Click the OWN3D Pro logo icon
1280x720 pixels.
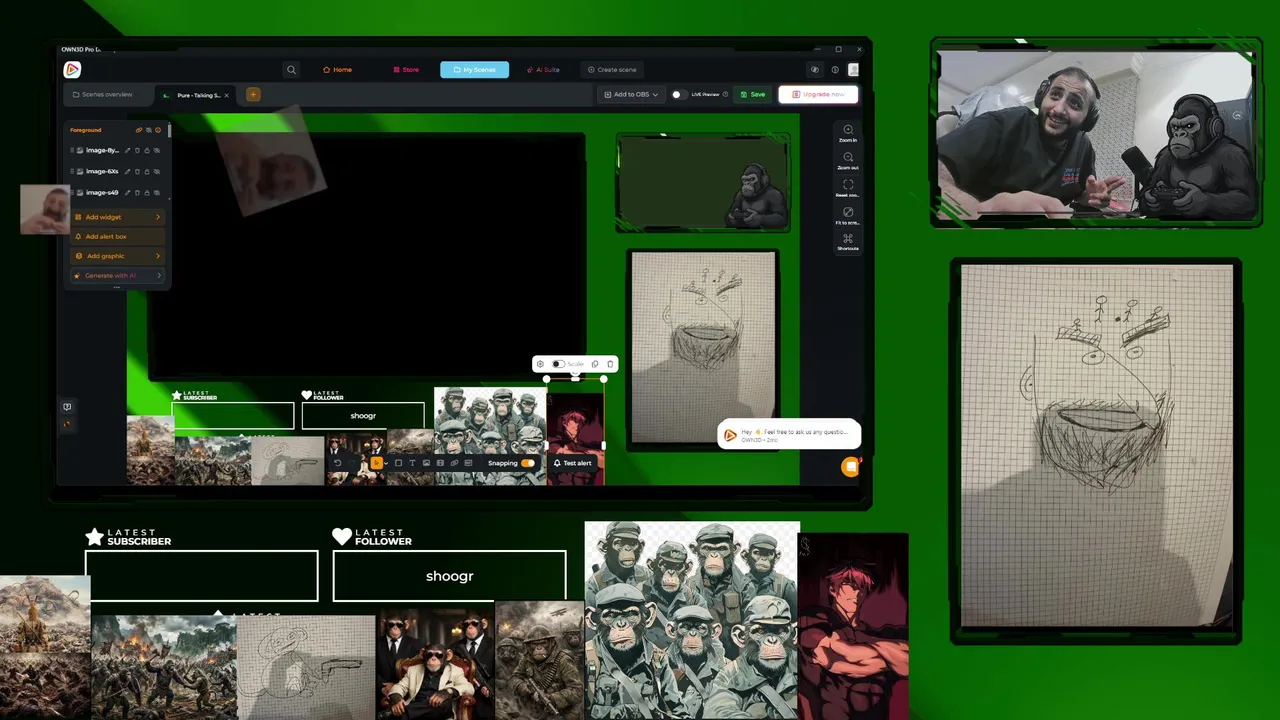[x=72, y=70]
